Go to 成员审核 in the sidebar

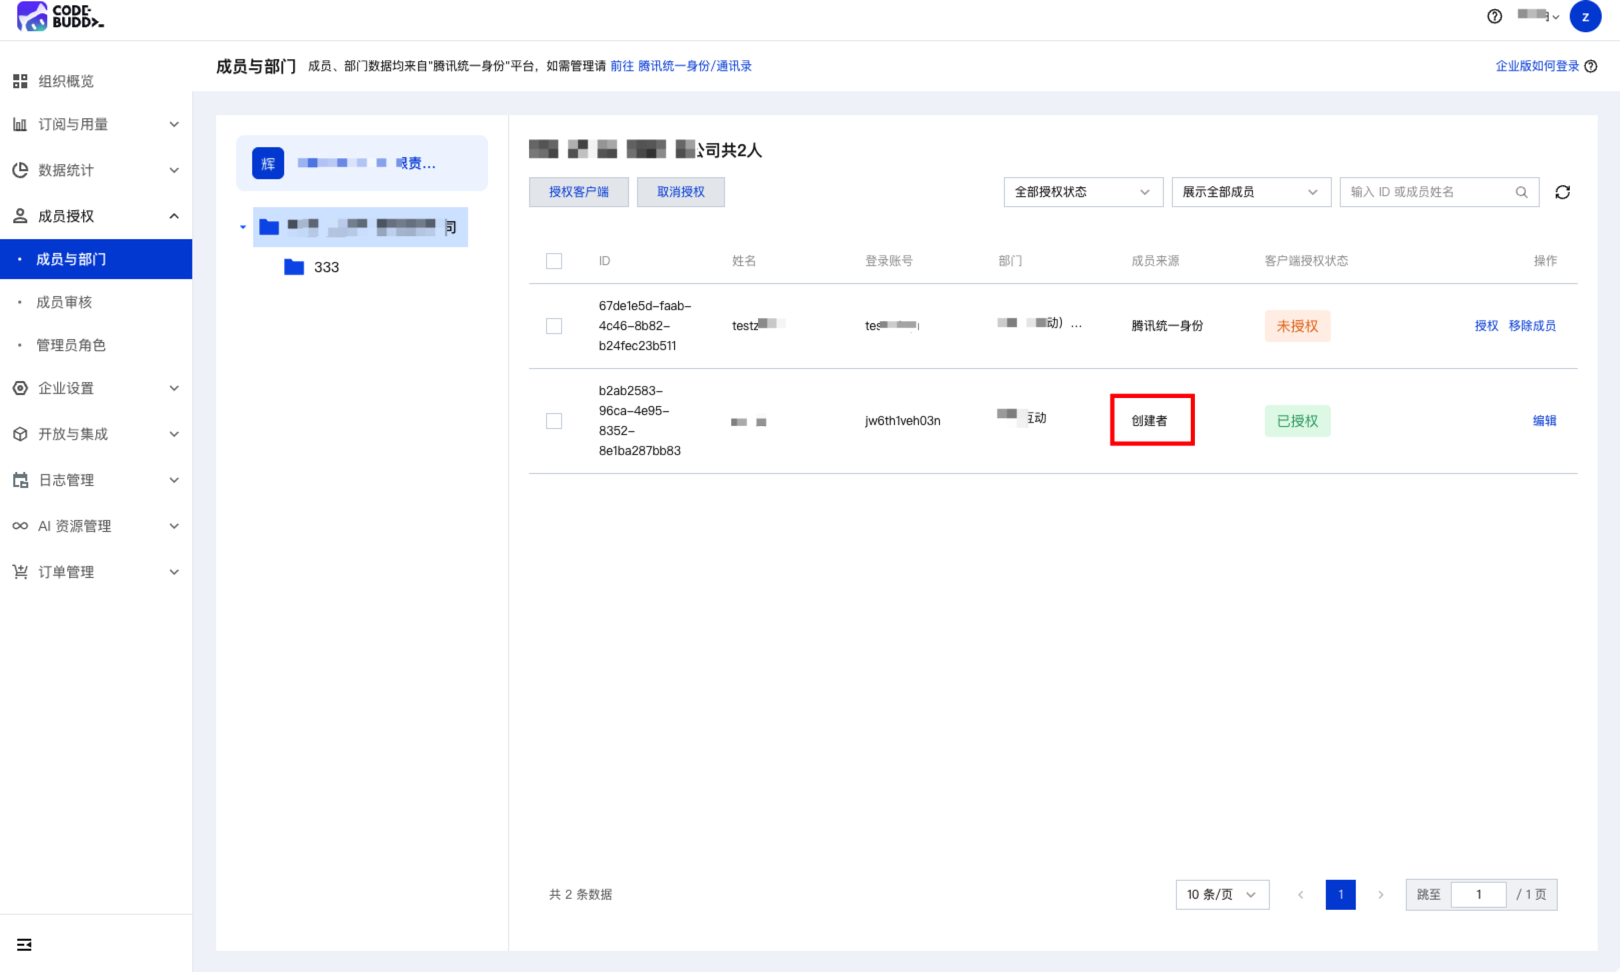point(64,302)
